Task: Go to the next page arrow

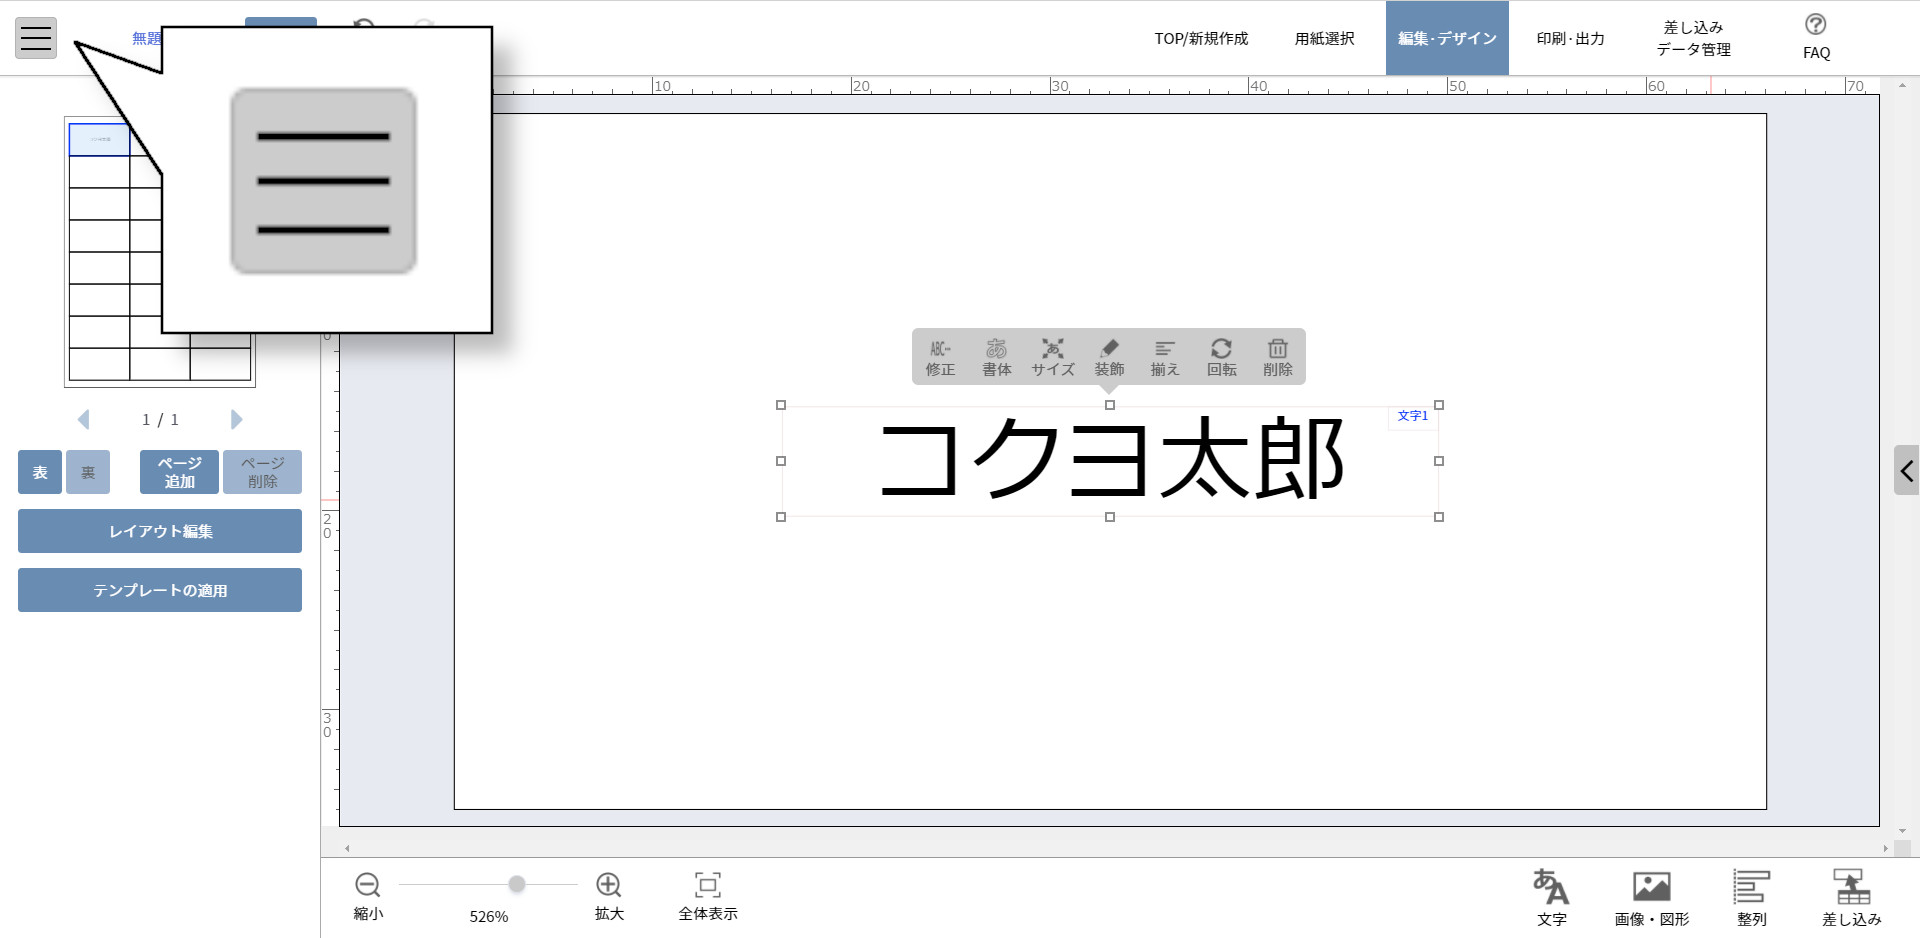Action: 236,419
